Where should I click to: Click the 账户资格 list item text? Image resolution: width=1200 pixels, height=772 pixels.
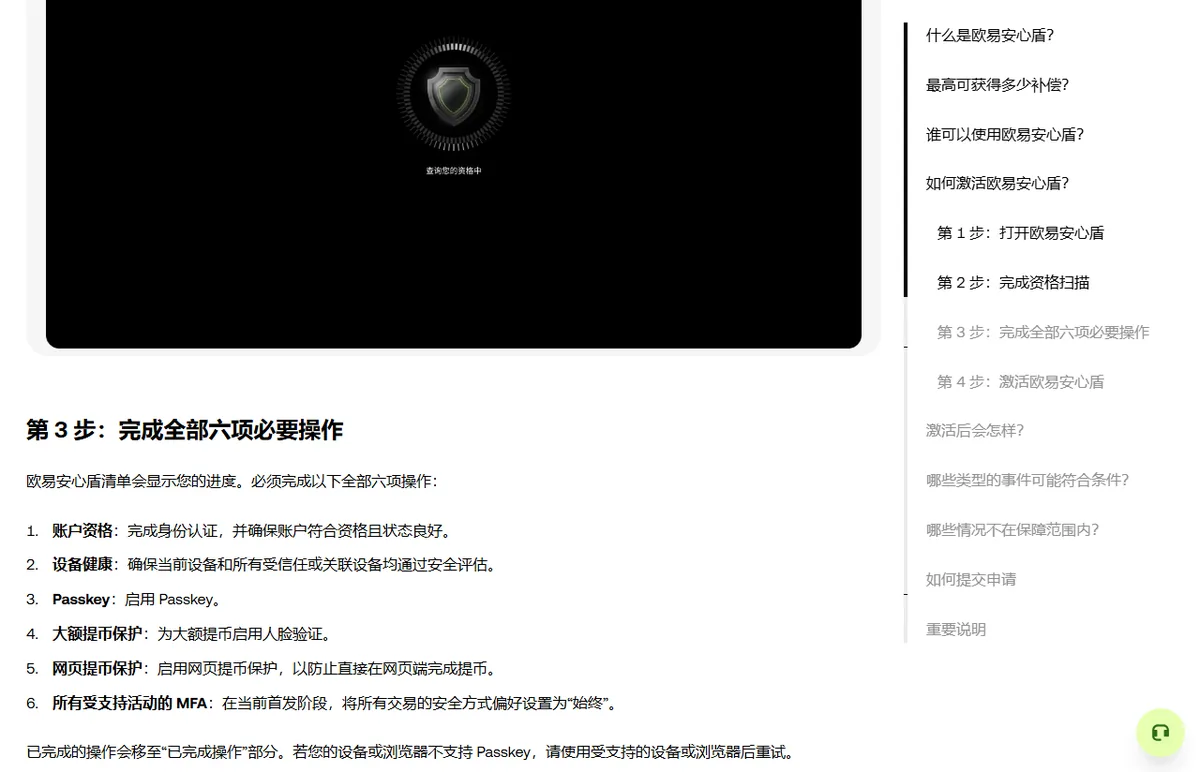pyautogui.click(x=252, y=531)
